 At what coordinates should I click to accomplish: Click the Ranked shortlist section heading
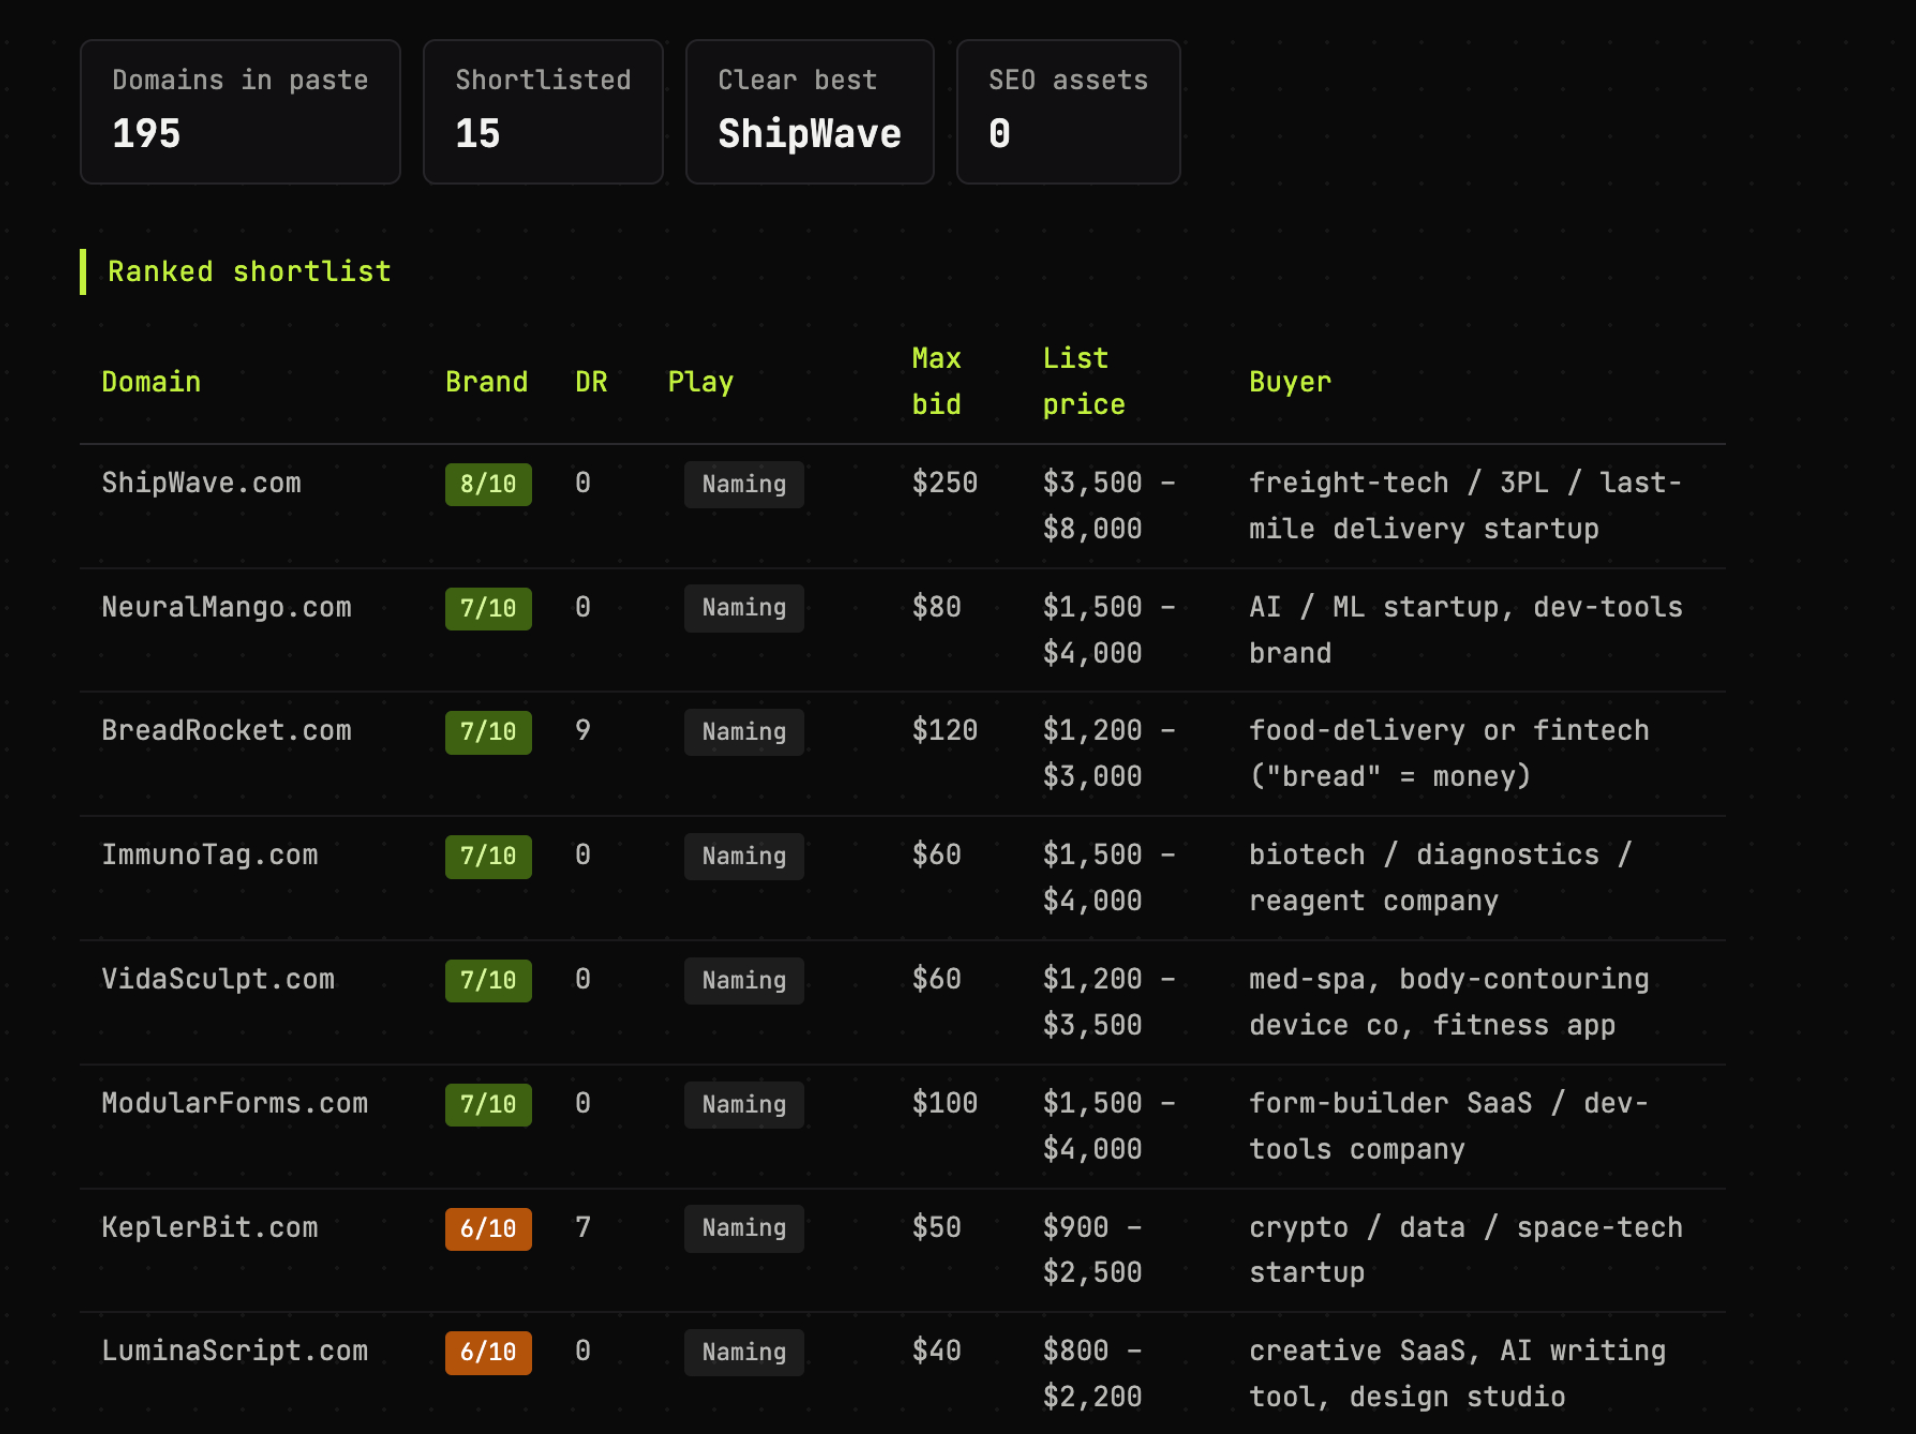(249, 272)
